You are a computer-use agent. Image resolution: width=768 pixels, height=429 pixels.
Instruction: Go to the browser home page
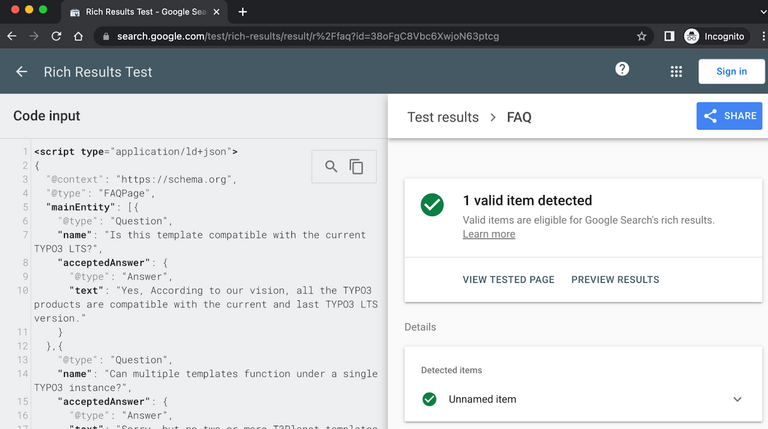pyautogui.click(x=78, y=36)
